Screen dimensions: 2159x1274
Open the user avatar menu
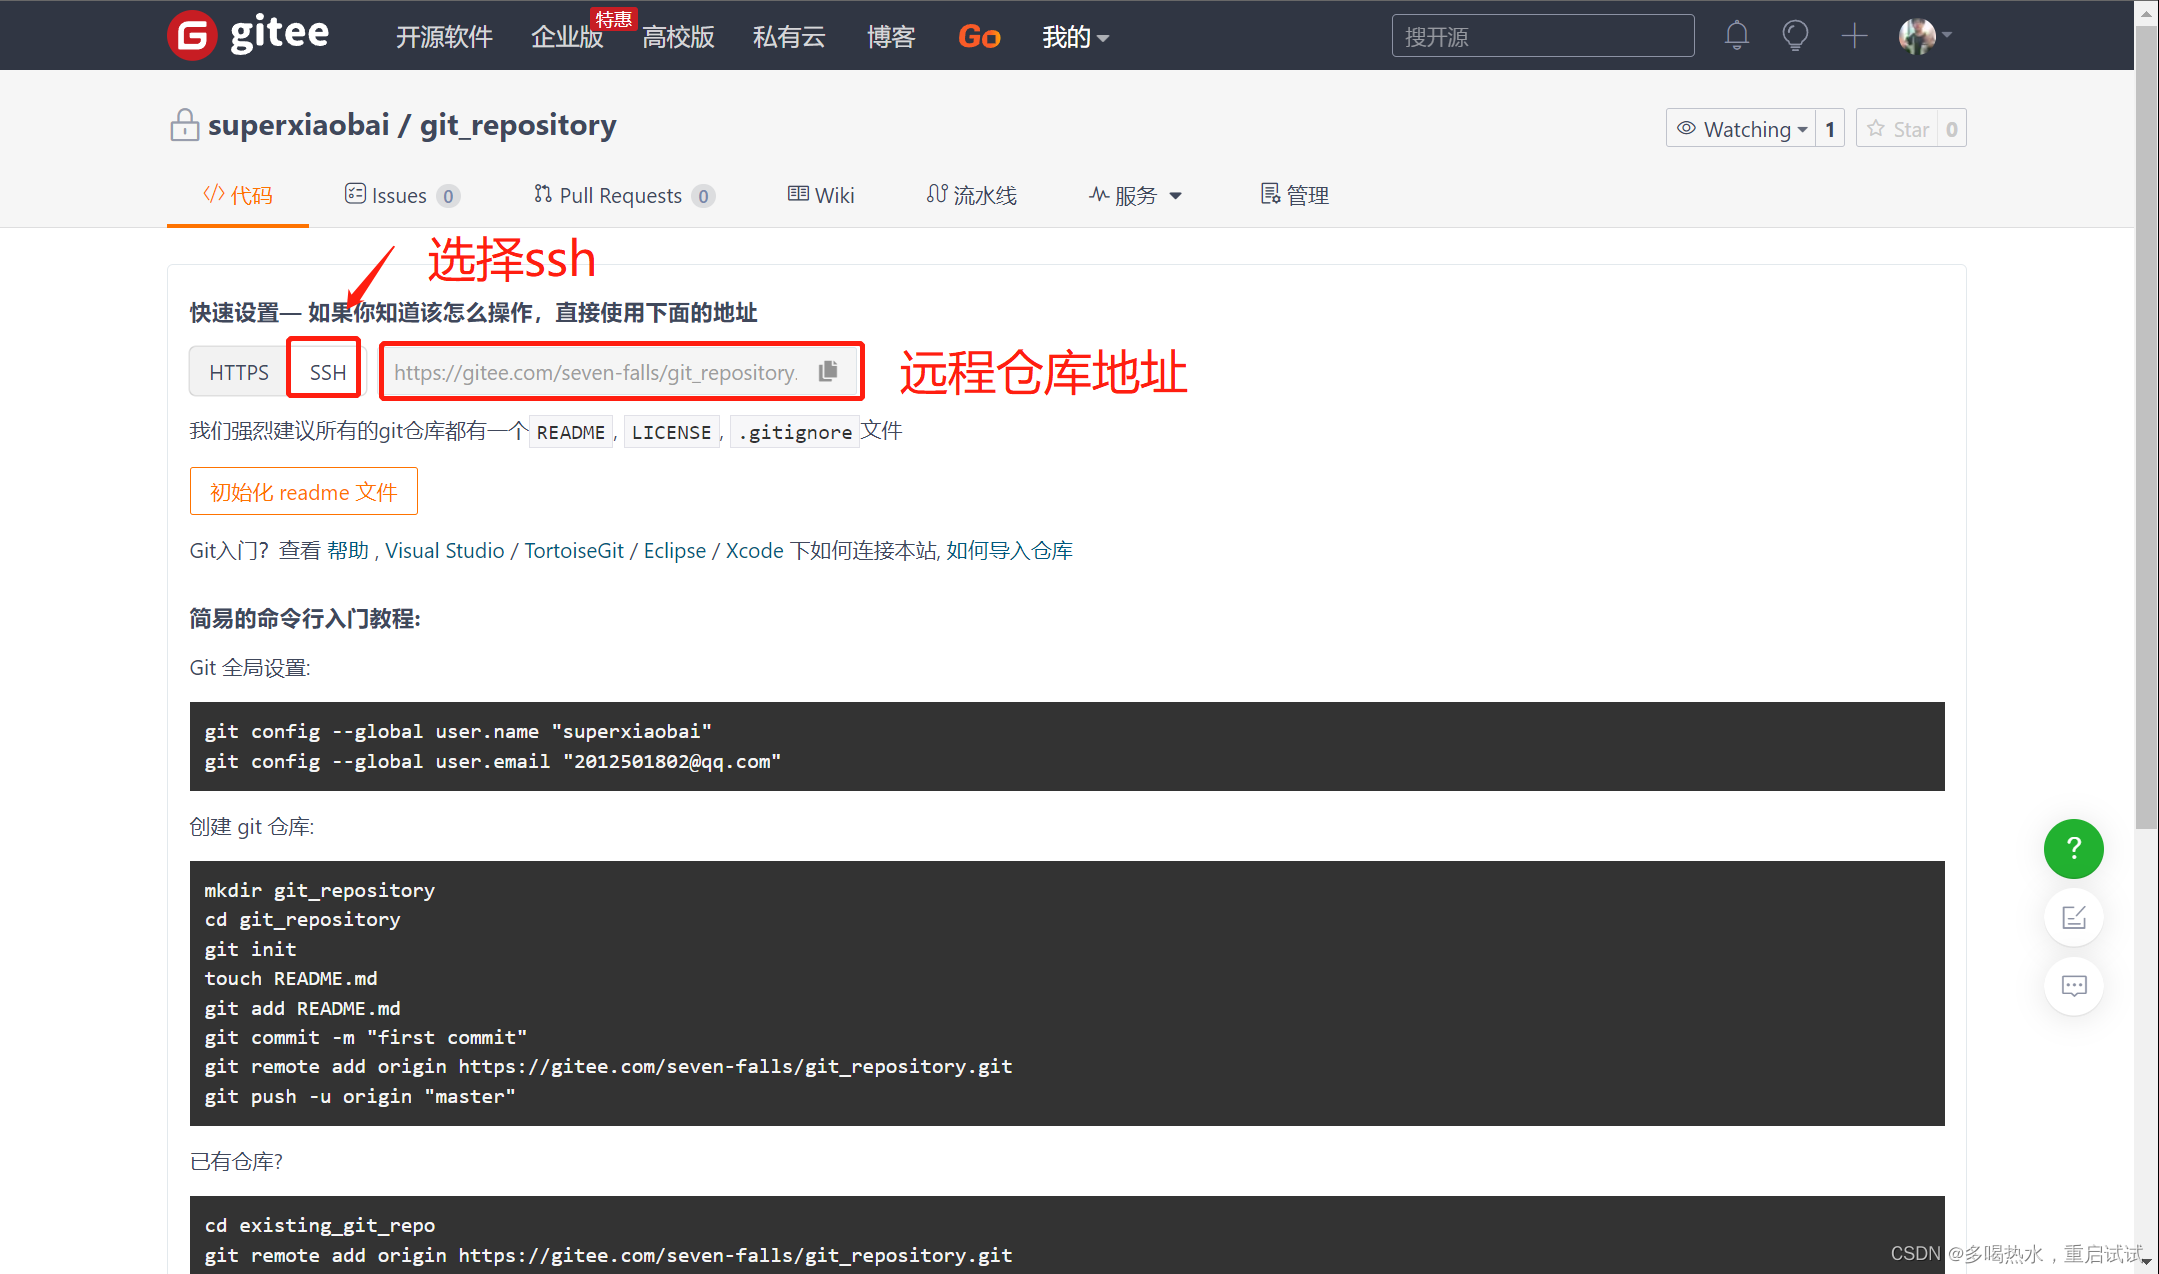1925,36
